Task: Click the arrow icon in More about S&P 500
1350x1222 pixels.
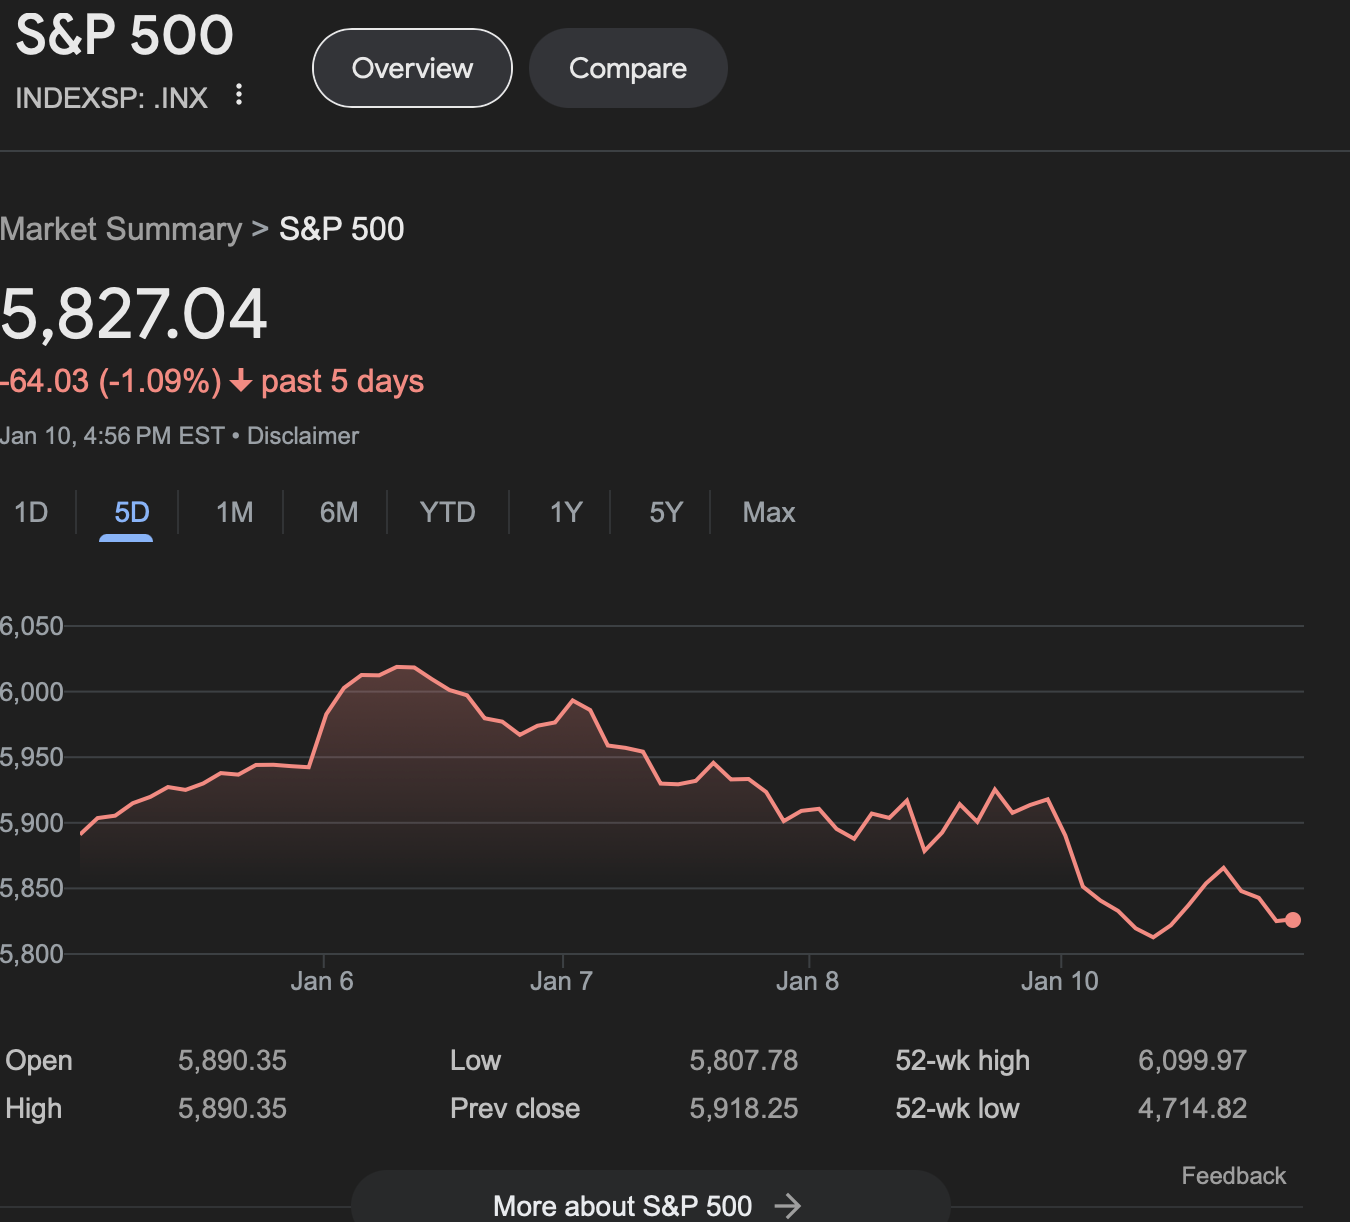Action: click(788, 1205)
